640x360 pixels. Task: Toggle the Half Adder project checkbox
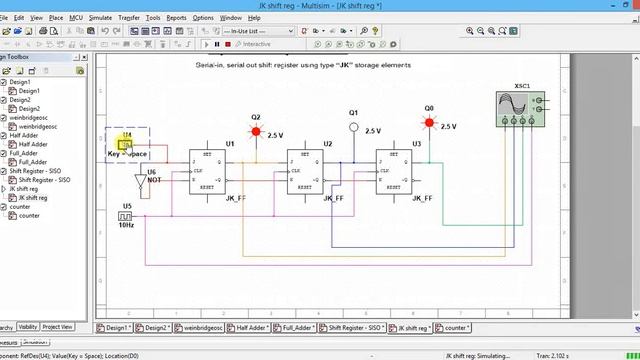point(4,136)
